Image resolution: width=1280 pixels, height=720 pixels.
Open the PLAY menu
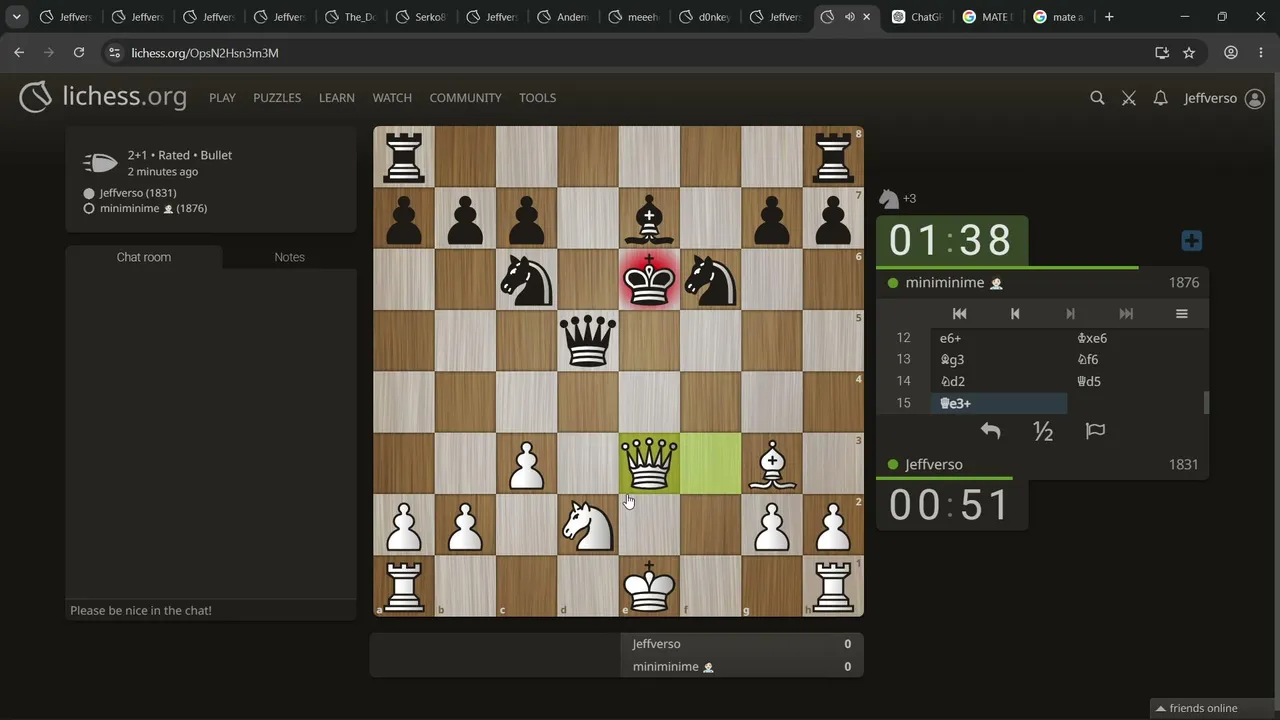[222, 98]
